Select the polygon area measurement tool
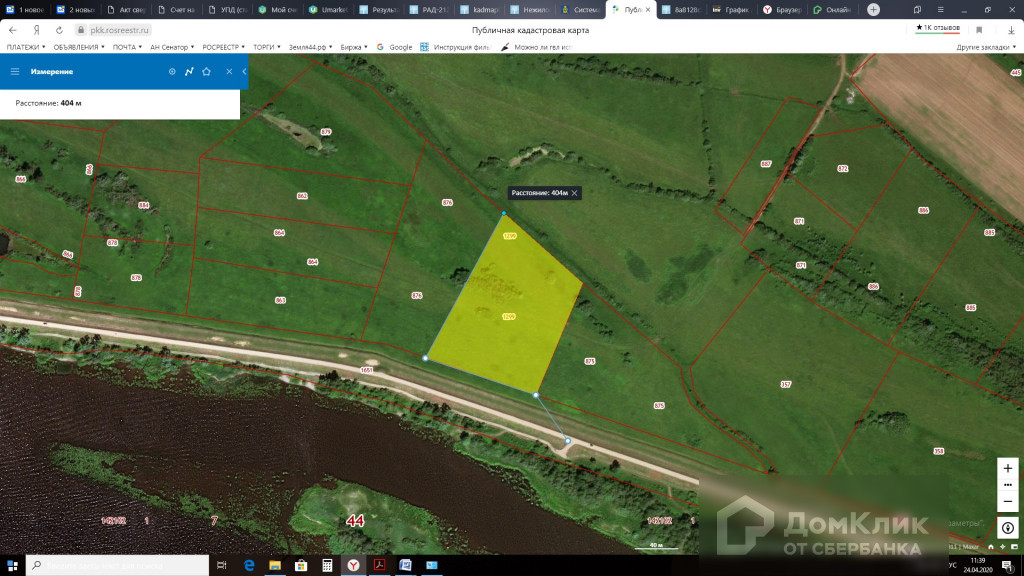Viewport: 1024px width, 576px height. click(x=206, y=71)
